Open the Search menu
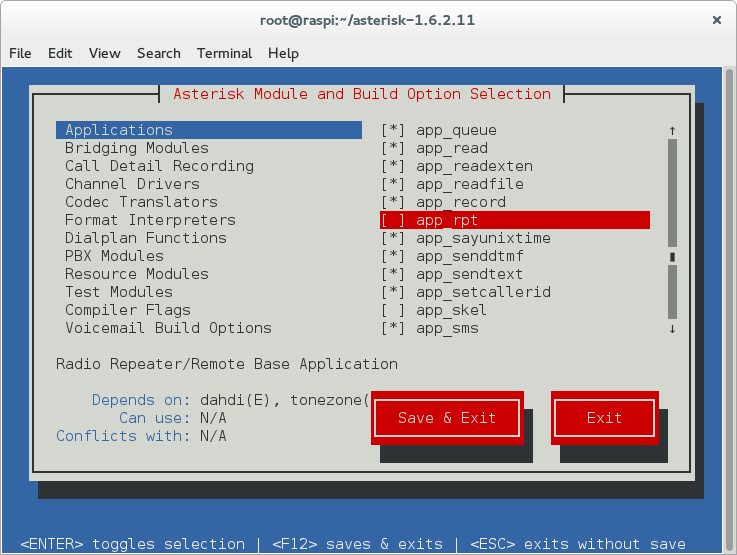 (159, 53)
